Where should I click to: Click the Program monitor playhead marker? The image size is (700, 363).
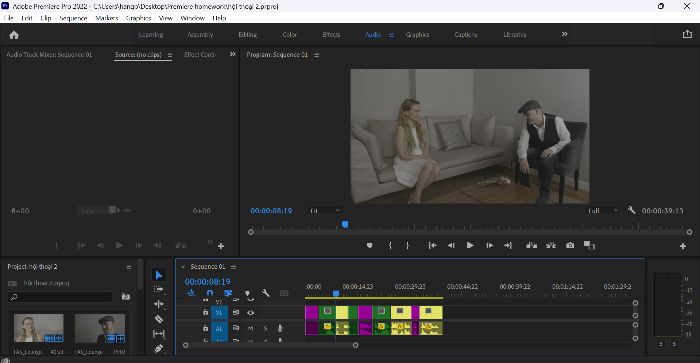point(345,224)
